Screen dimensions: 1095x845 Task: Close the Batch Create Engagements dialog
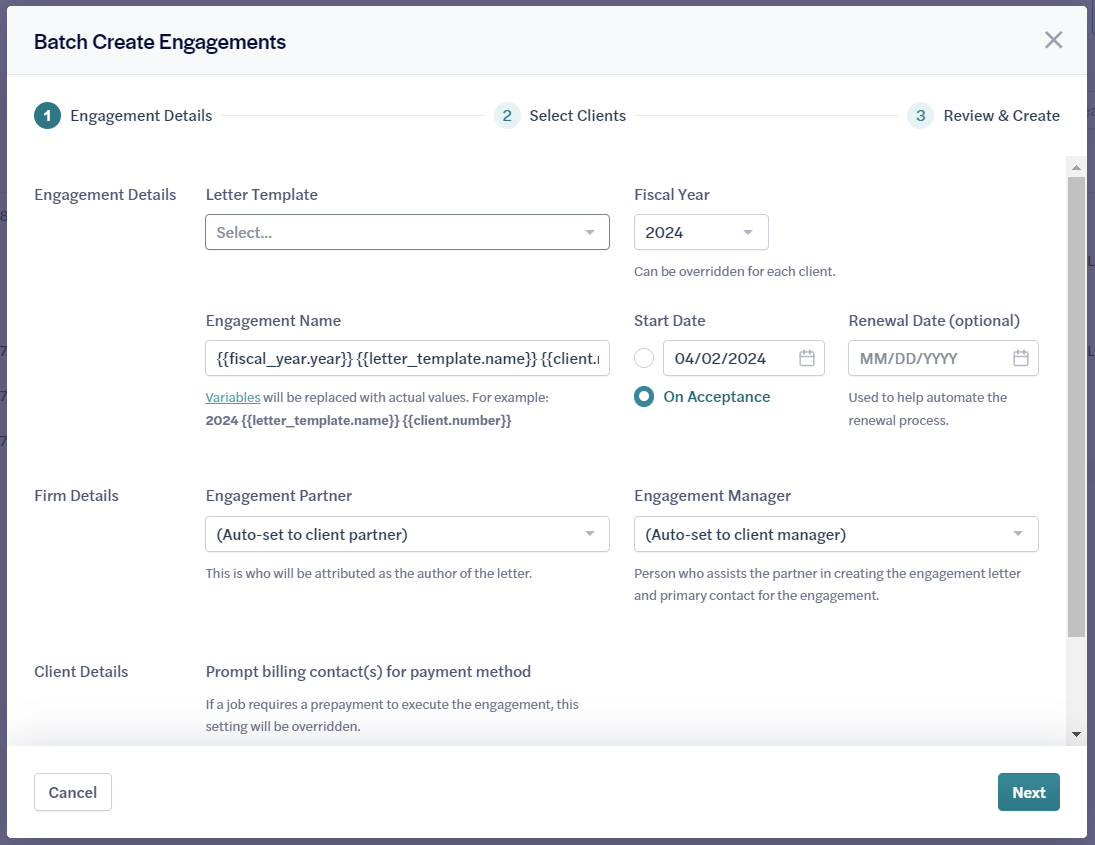1053,41
